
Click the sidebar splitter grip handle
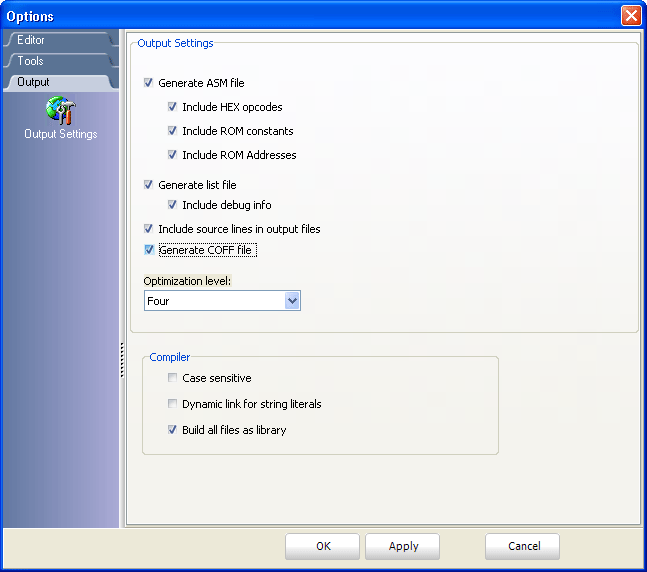(122, 360)
